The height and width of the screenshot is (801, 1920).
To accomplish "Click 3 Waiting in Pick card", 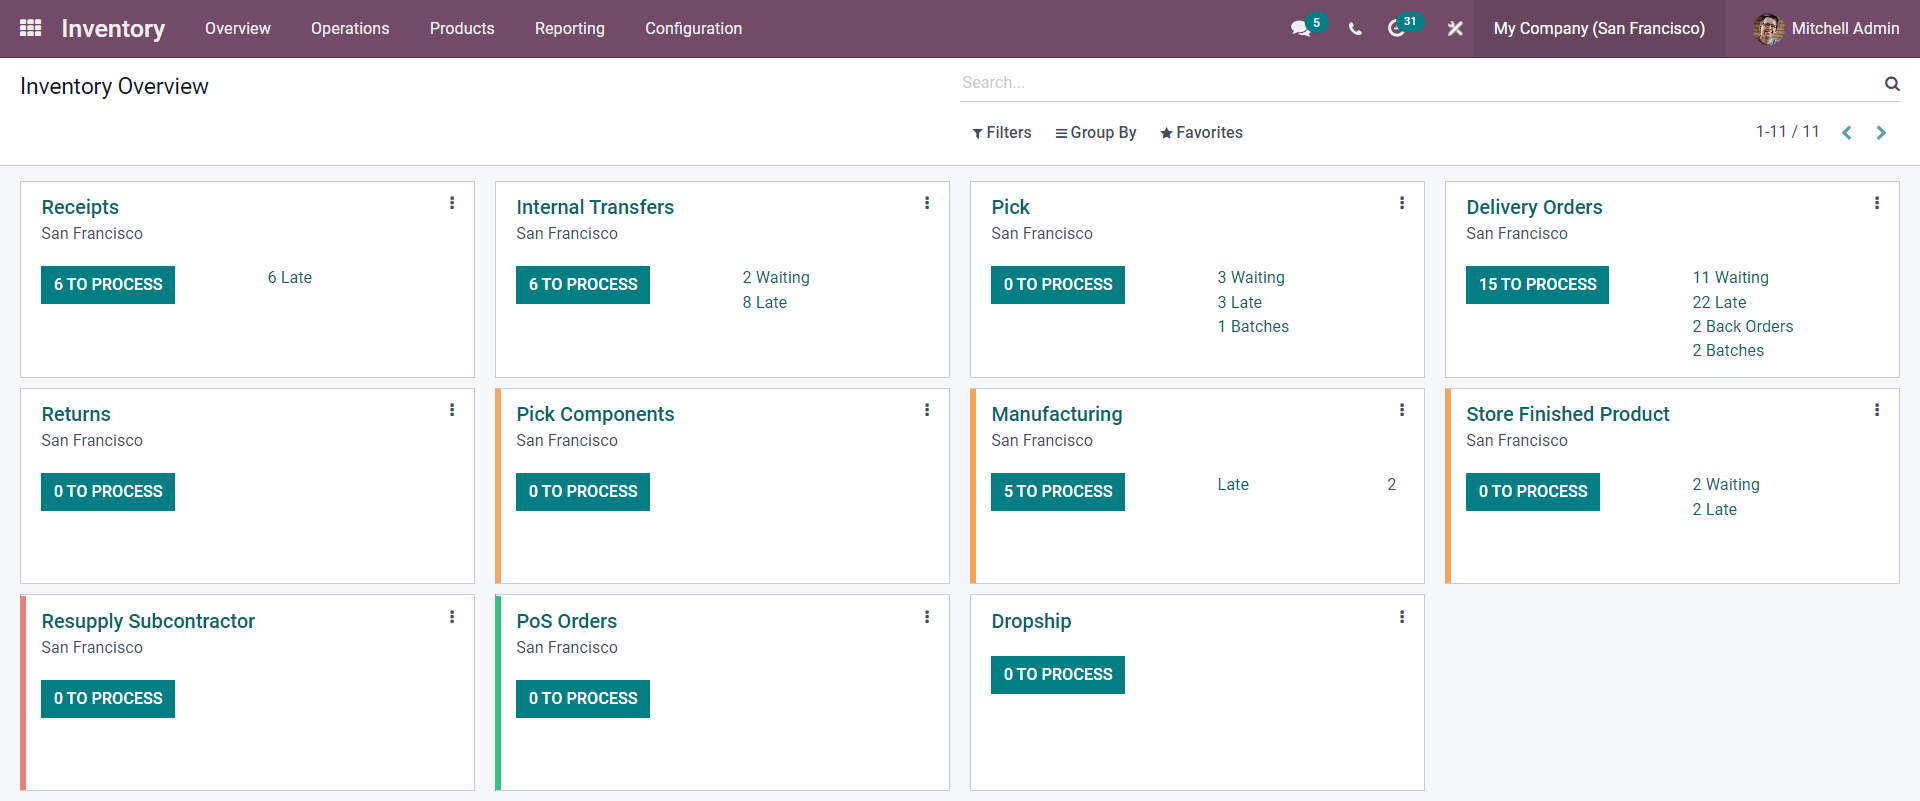I will (1251, 278).
